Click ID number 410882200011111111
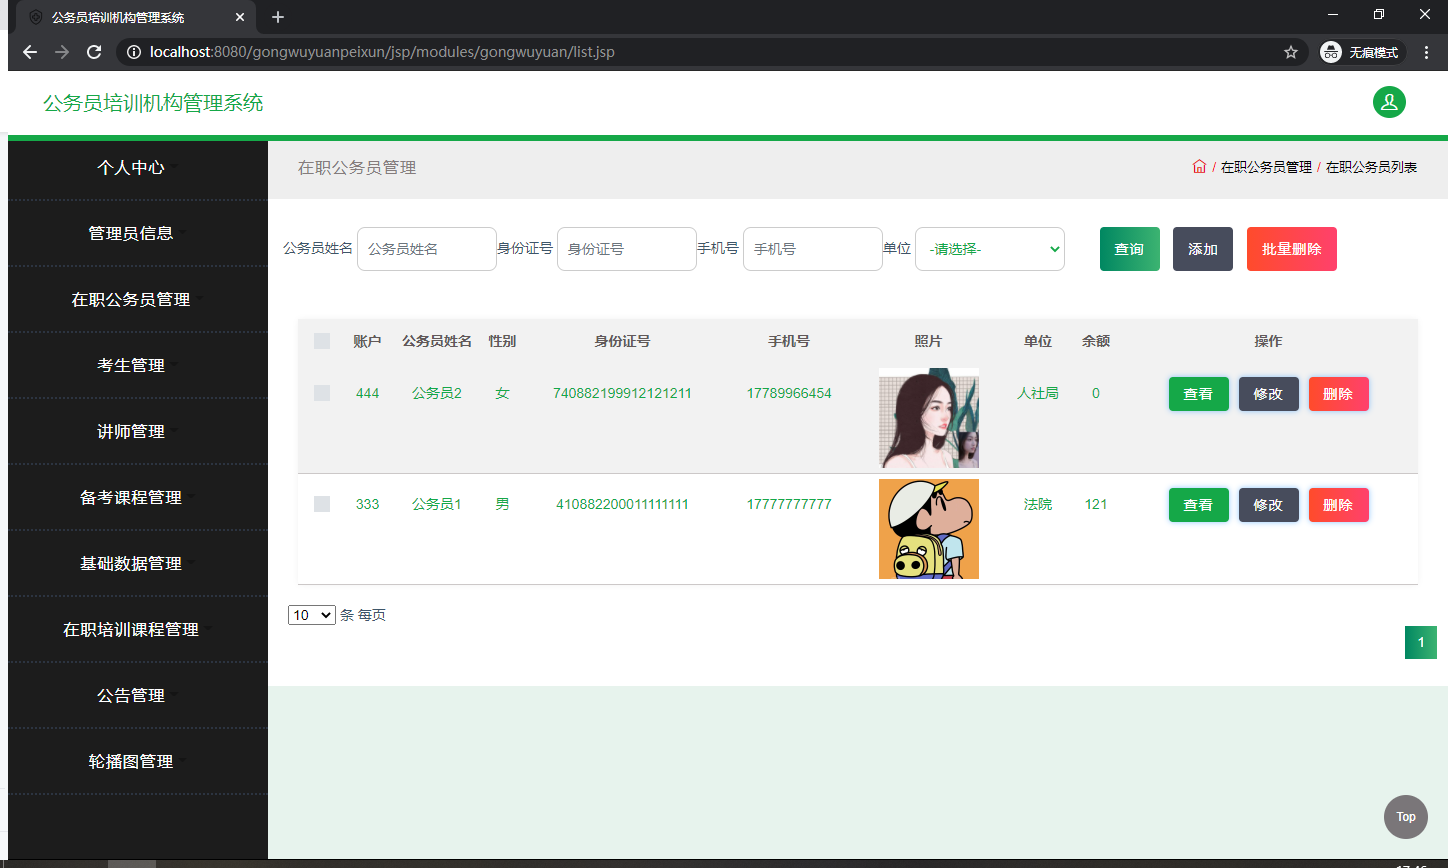This screenshot has height=868, width=1448. (622, 504)
